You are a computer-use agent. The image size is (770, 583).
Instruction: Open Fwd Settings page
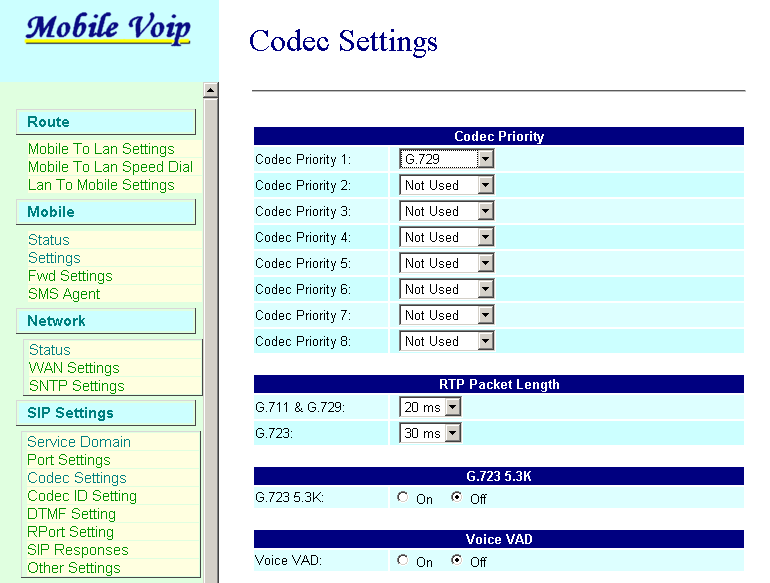[70, 276]
